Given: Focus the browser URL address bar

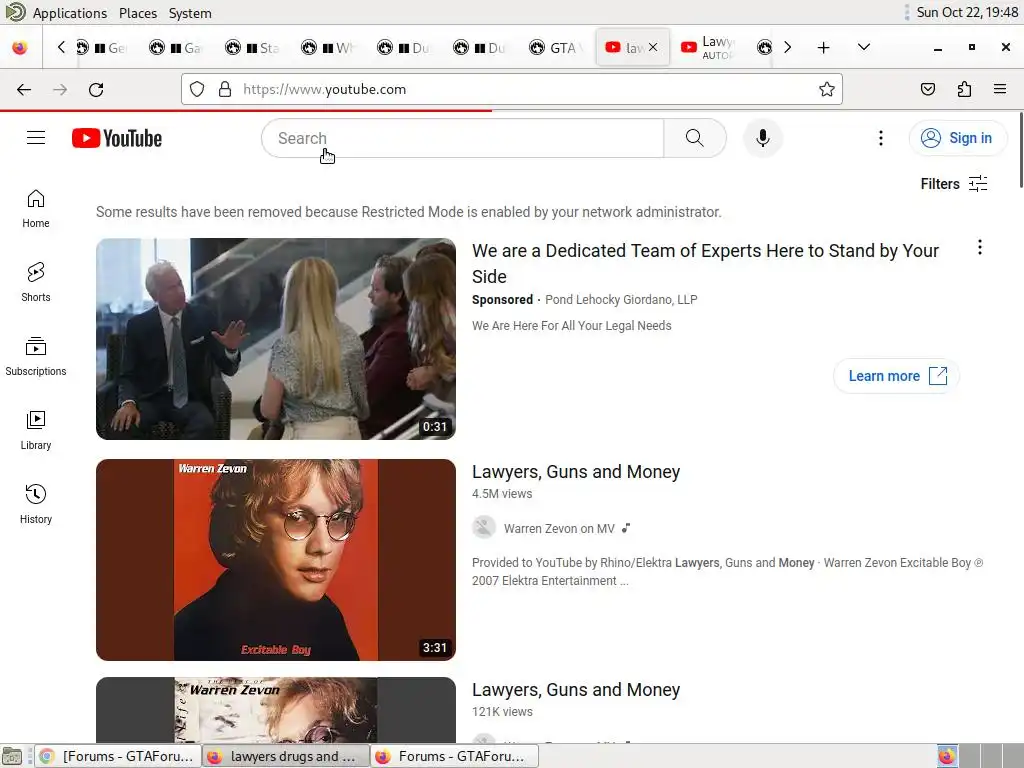Looking at the screenshot, I should (x=513, y=89).
